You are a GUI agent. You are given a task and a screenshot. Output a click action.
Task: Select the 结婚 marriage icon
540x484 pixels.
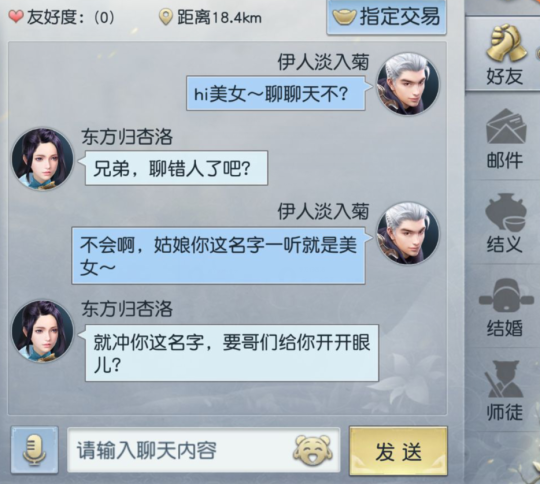tap(506, 308)
